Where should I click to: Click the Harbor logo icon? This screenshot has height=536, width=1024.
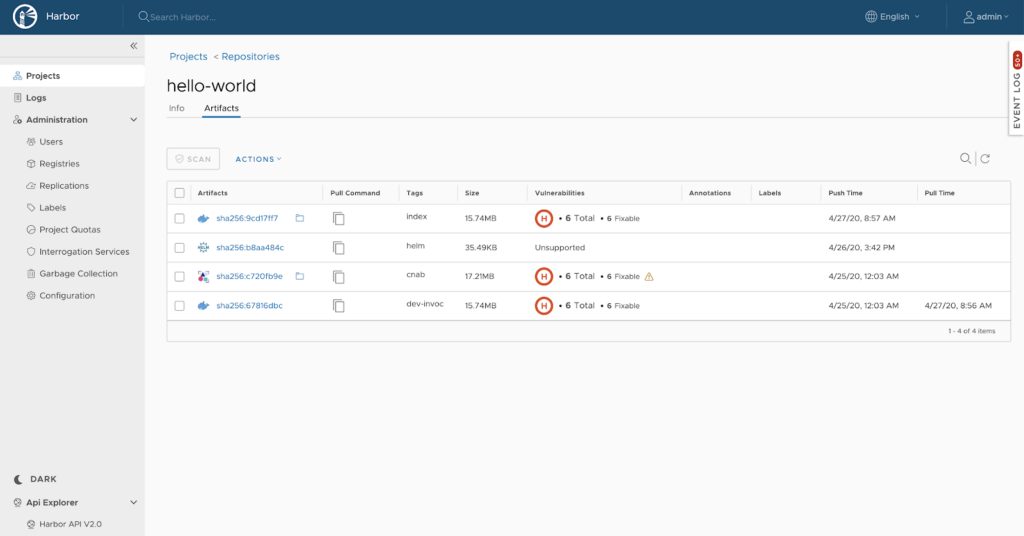(25, 17)
